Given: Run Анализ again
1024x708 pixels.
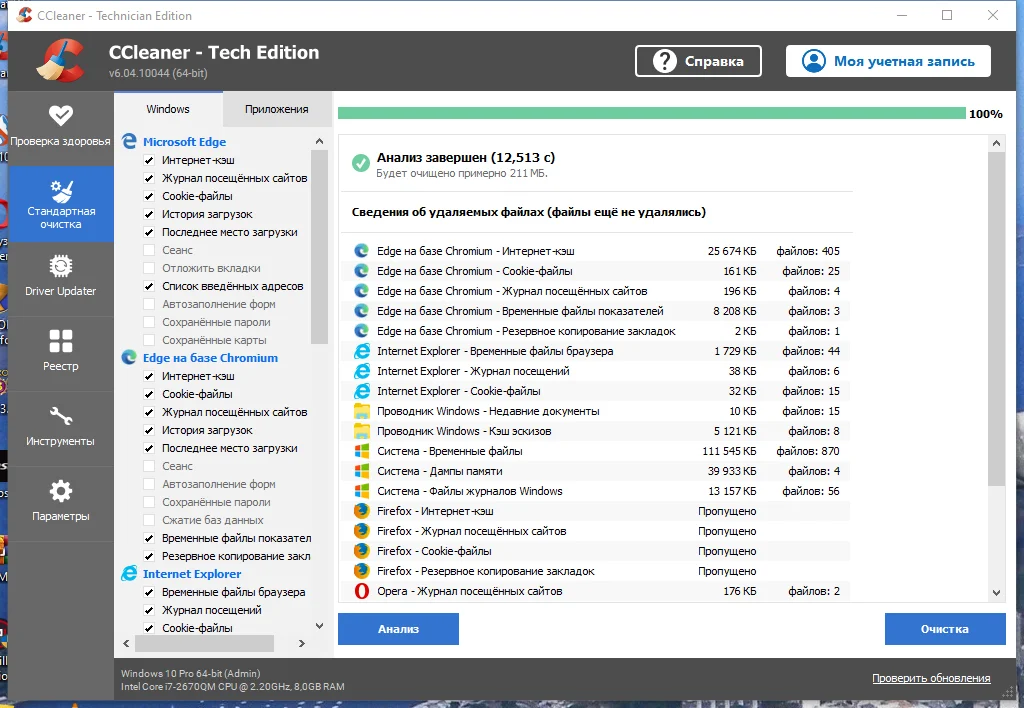Looking at the screenshot, I should 398,629.
